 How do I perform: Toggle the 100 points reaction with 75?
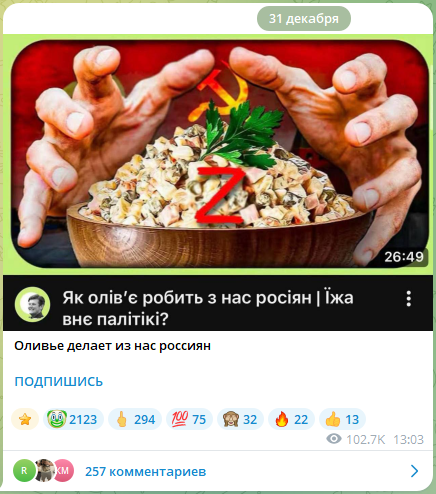click(189, 419)
